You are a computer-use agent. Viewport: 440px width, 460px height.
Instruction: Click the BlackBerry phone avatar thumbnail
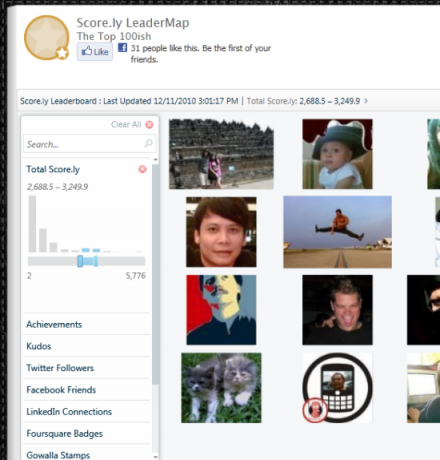tap(337, 388)
